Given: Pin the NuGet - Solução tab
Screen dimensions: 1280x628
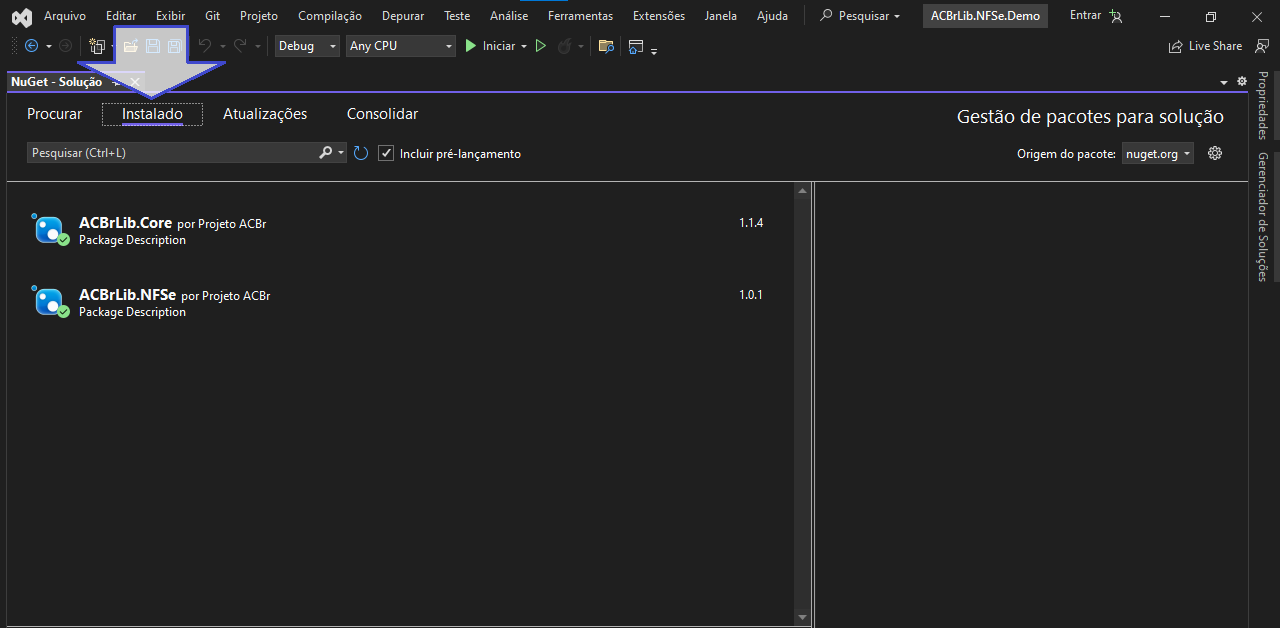Looking at the screenshot, I should pyautogui.click(x=117, y=82).
